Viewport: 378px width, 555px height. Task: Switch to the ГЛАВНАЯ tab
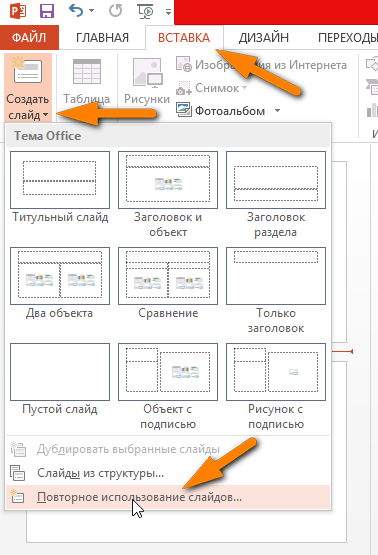pos(102,38)
